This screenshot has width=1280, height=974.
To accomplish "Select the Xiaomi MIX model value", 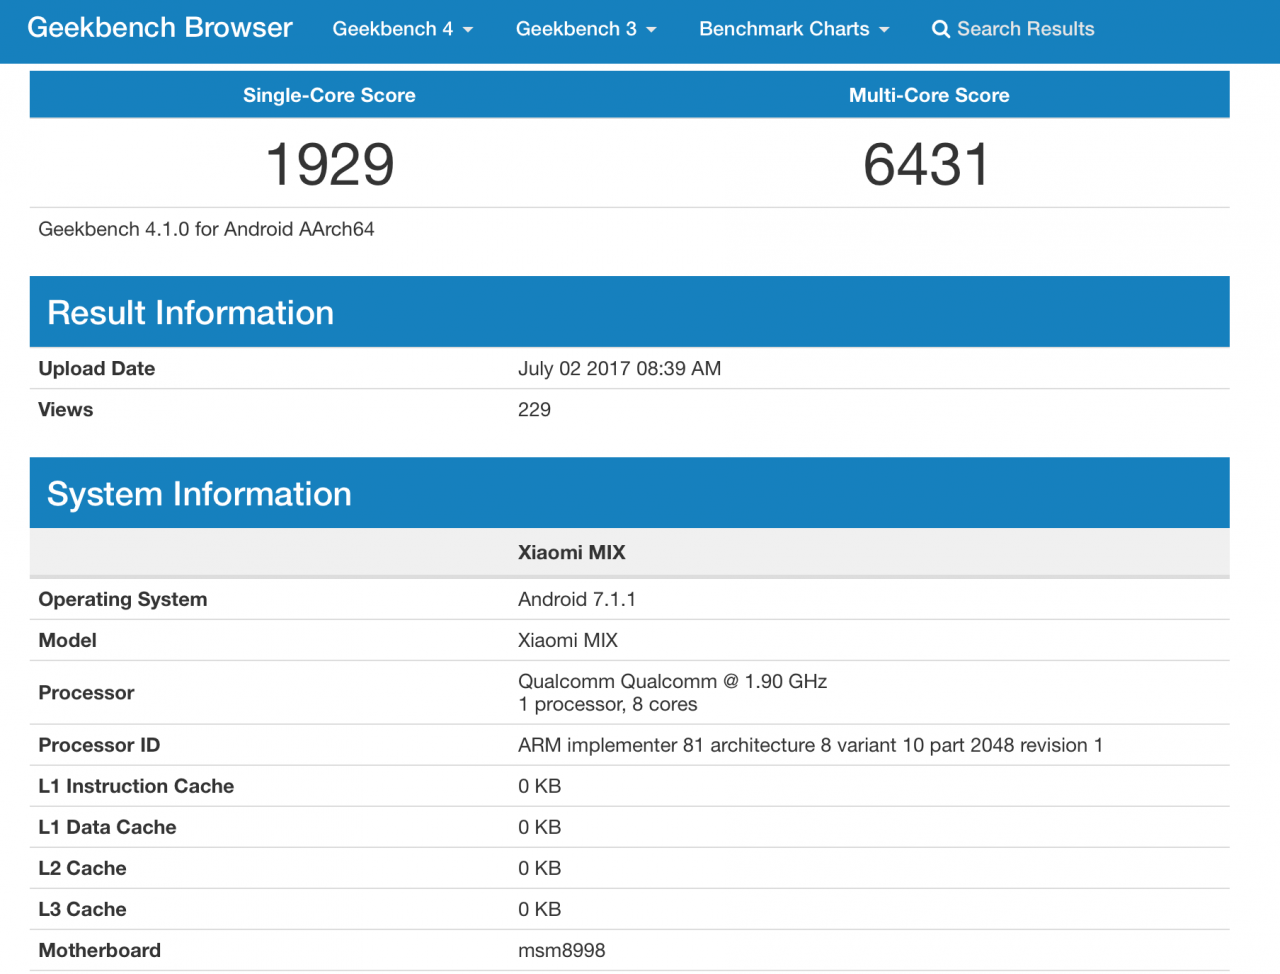I will [x=568, y=640].
